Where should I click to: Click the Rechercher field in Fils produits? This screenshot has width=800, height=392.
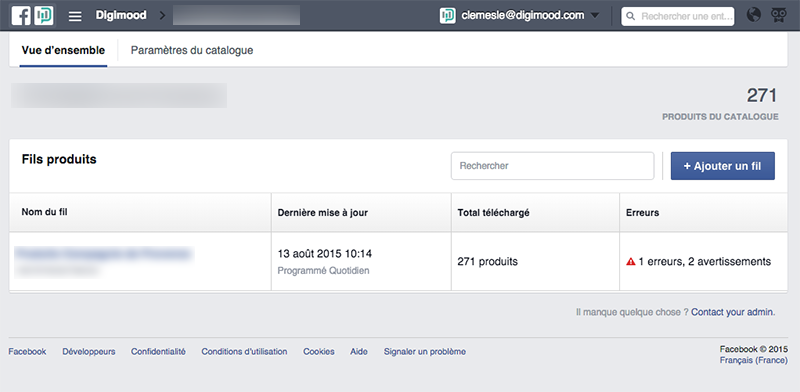pos(553,166)
